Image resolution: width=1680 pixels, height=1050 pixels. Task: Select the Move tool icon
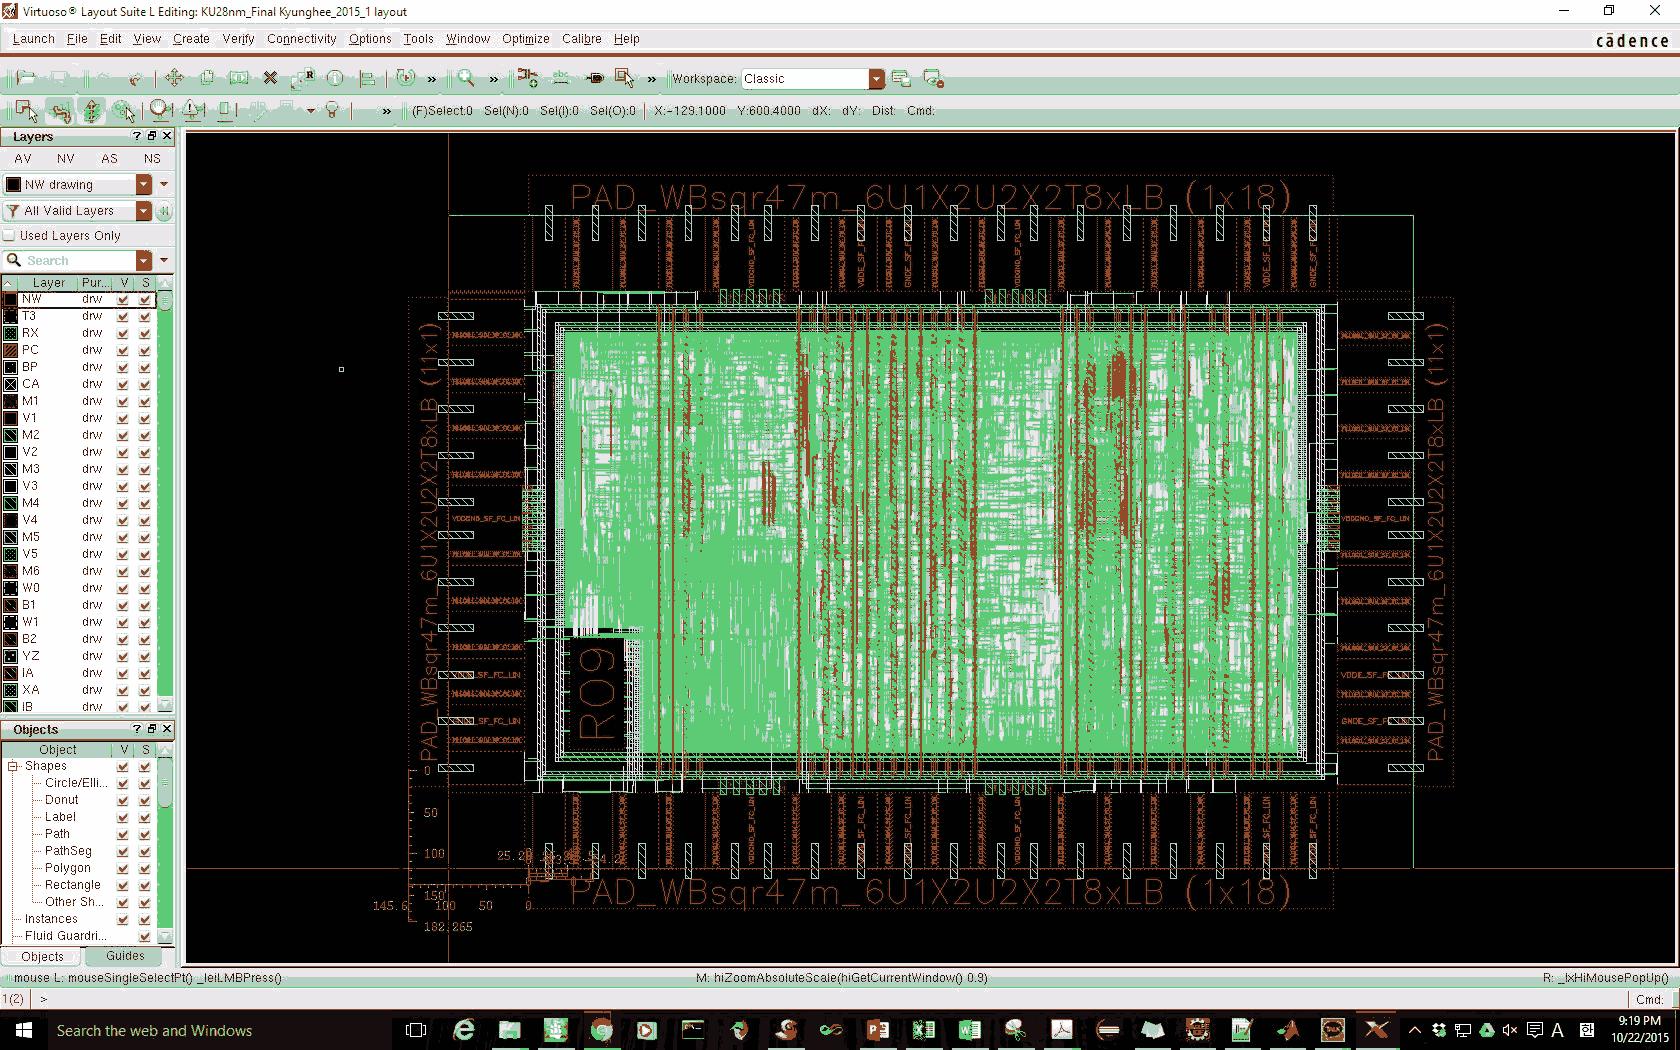[174, 78]
